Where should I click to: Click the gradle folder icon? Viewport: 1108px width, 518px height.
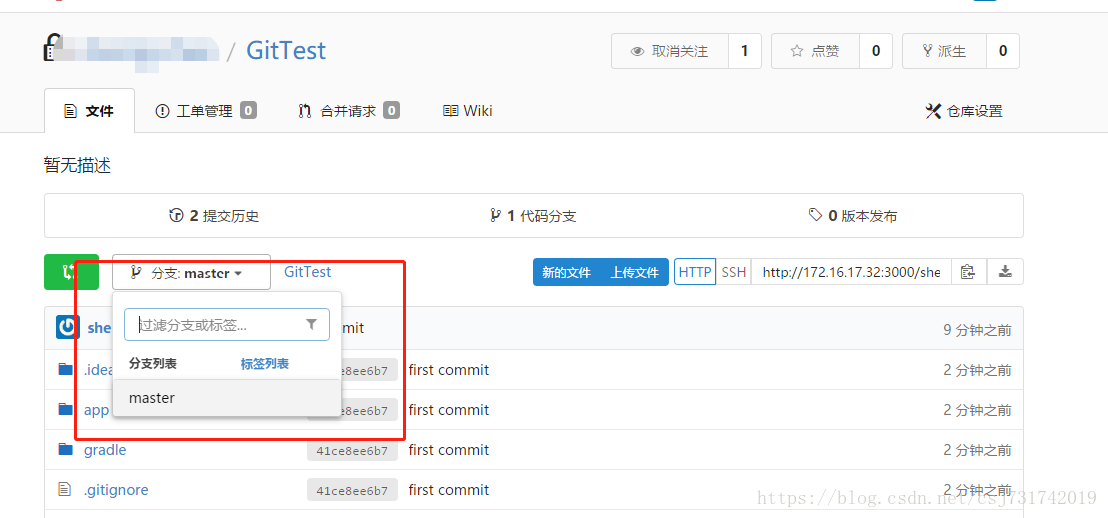point(66,449)
